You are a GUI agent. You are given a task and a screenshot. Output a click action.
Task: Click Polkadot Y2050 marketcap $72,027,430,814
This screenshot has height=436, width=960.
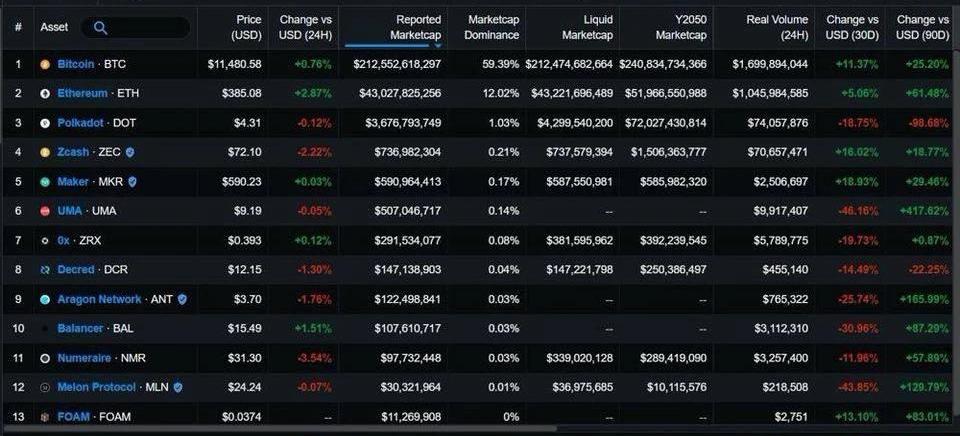coord(666,123)
